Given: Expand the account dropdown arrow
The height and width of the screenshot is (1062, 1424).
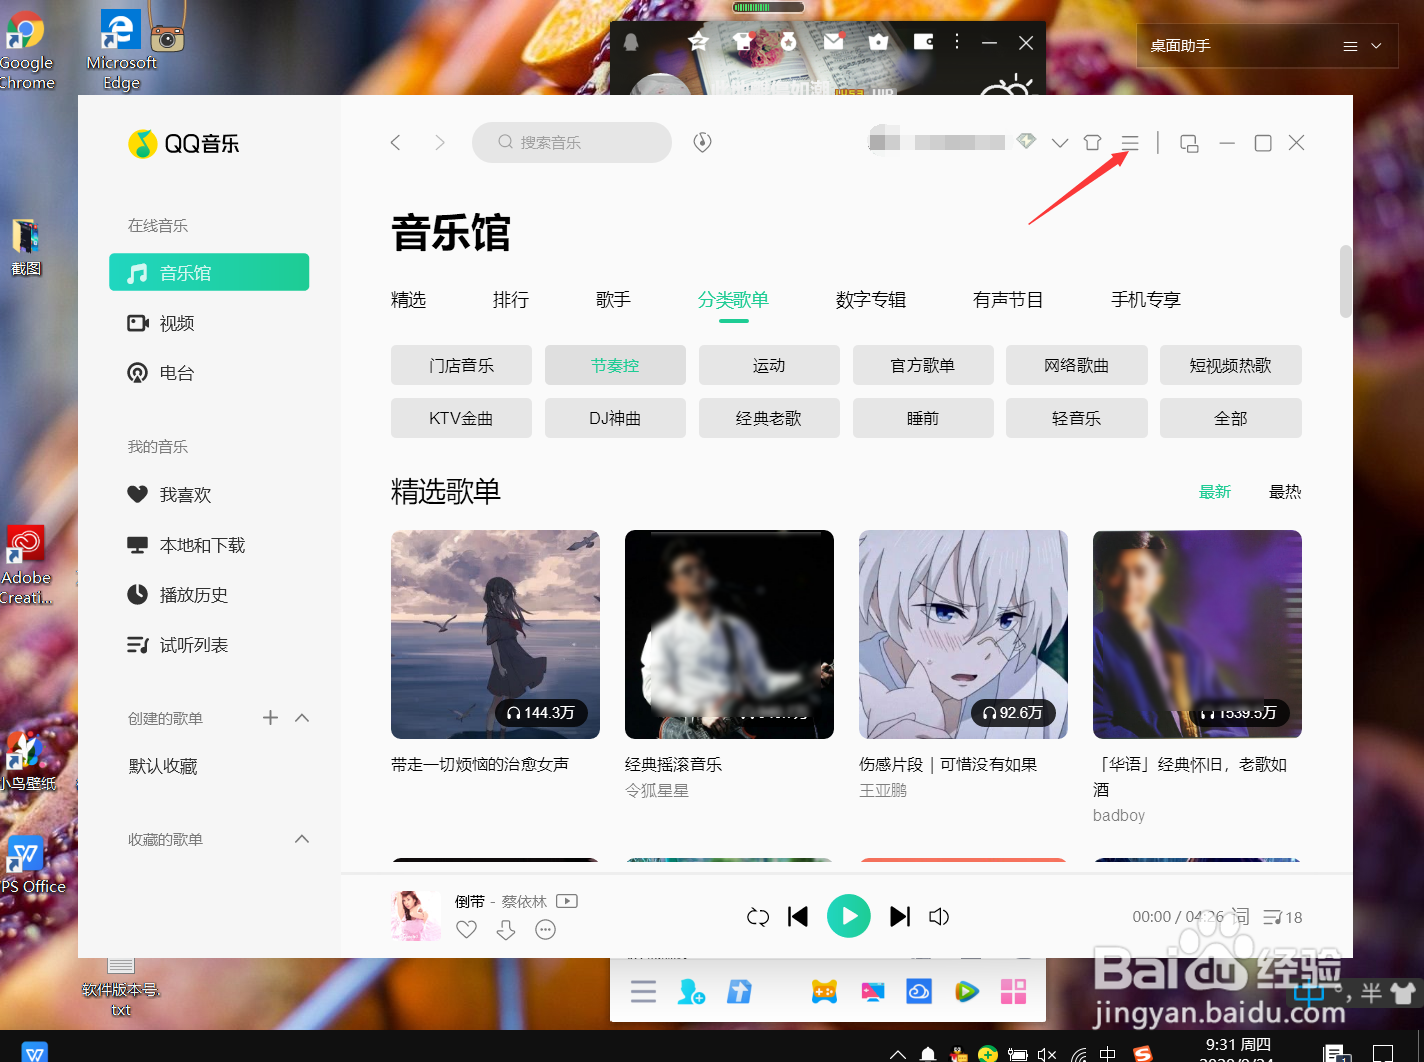Looking at the screenshot, I should coord(1060,143).
